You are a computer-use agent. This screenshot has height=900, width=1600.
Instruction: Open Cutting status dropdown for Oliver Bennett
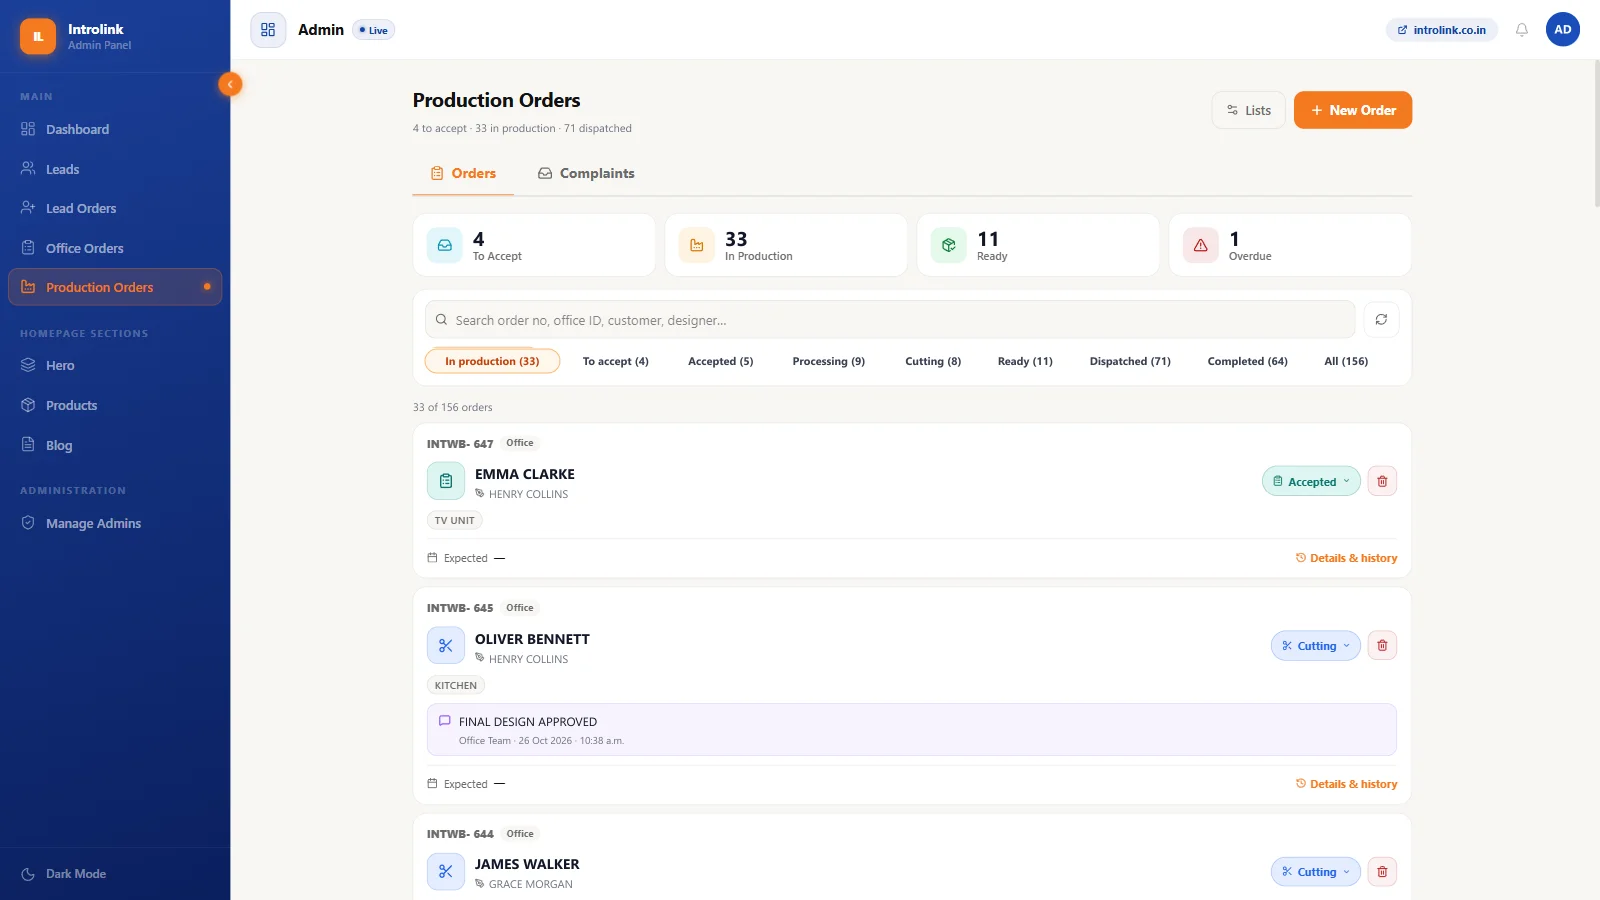pos(1316,646)
